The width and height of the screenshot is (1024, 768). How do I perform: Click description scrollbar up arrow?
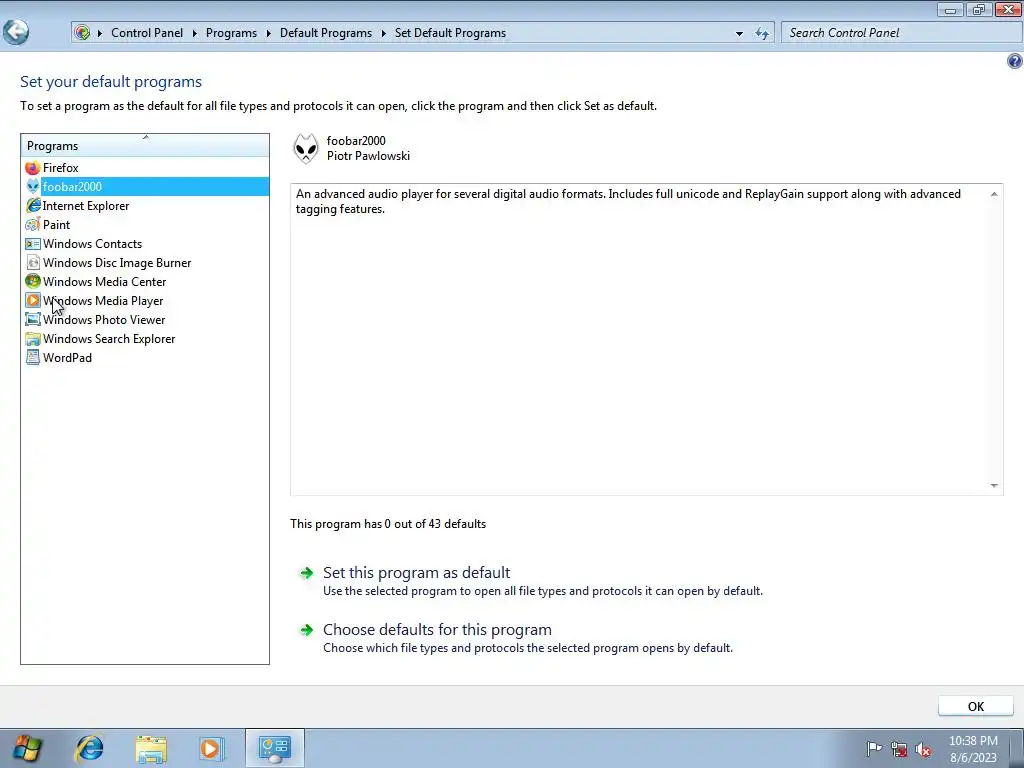994,194
